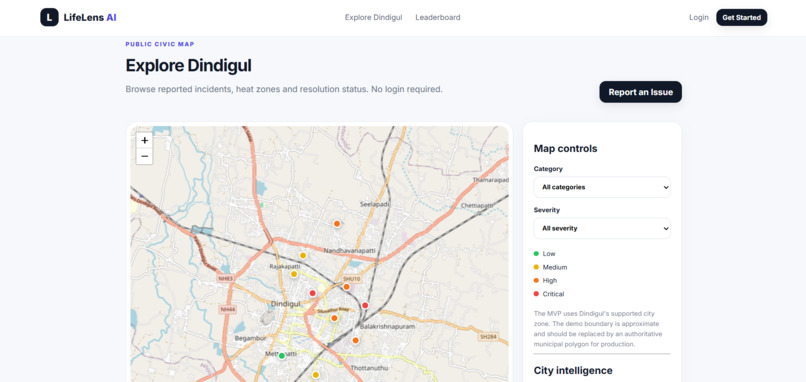The height and width of the screenshot is (382, 806).
Task: Select the orange marker on Siluvathur Road
Action: 334,318
